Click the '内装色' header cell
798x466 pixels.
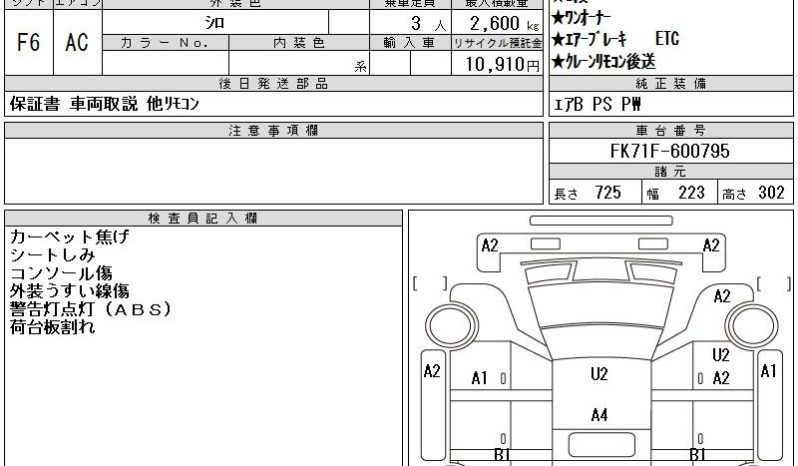(299, 43)
